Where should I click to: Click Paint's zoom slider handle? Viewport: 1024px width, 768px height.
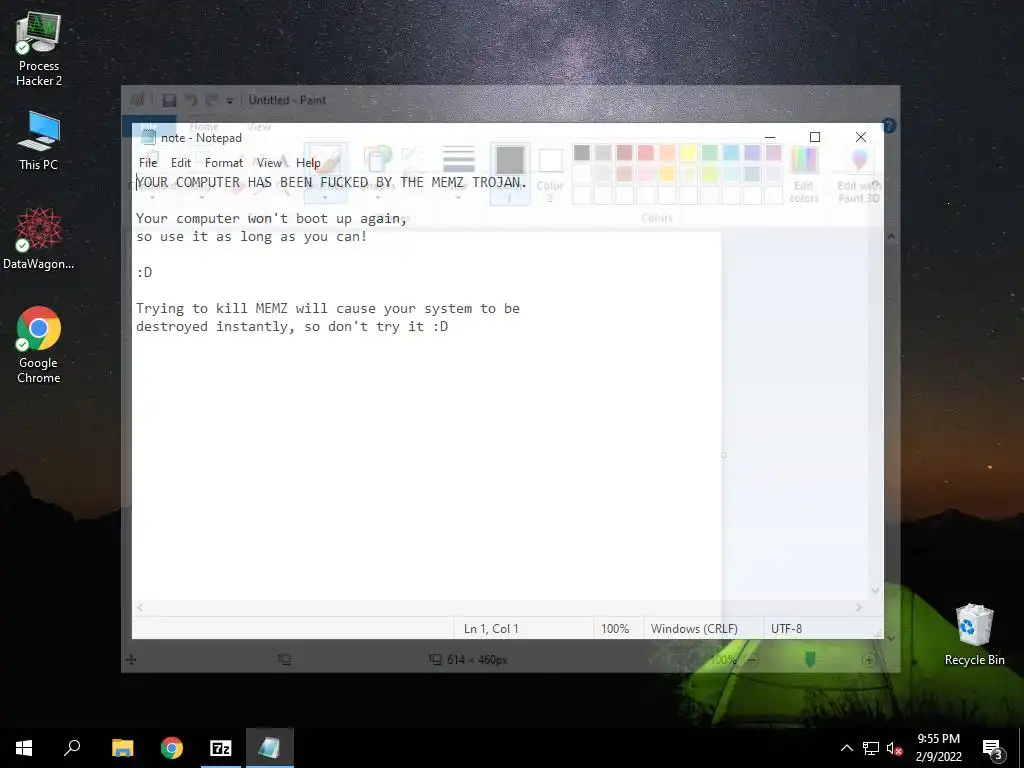pyautogui.click(x=810, y=660)
